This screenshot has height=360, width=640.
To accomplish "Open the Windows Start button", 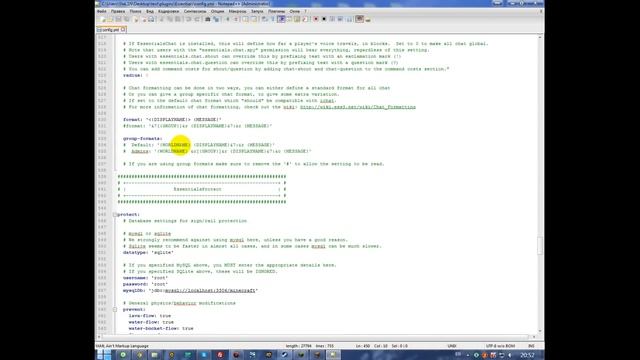I will click(x=104, y=355).
